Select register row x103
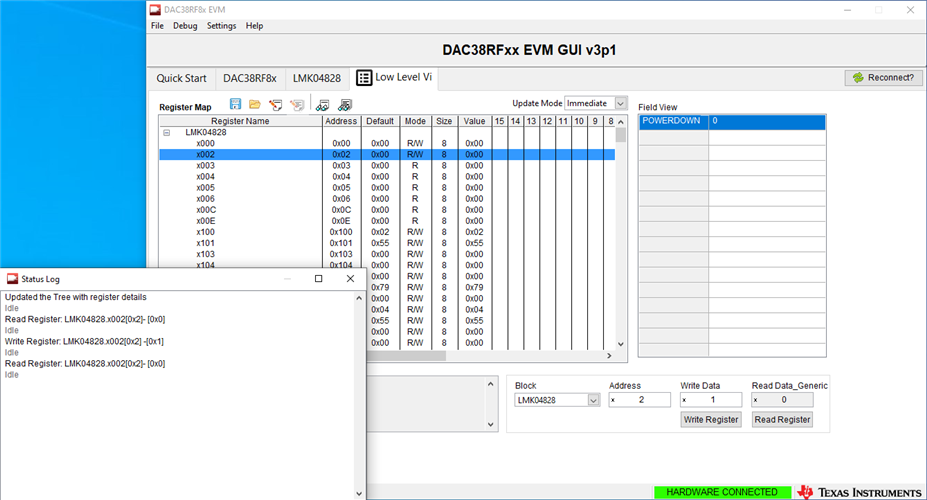Screen dimensions: 927x500 click(387, 254)
